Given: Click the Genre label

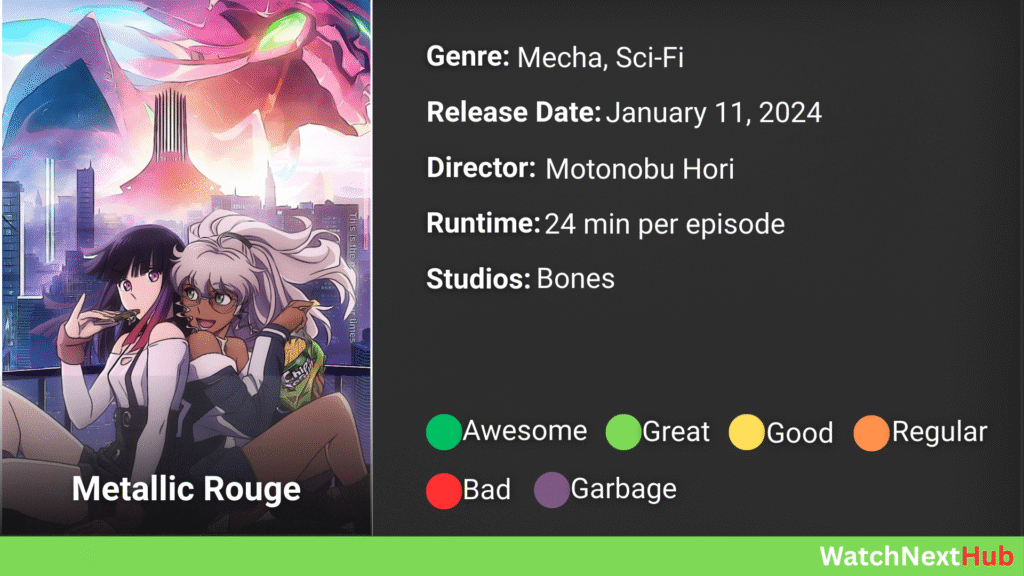Looking at the screenshot, I should 468,57.
